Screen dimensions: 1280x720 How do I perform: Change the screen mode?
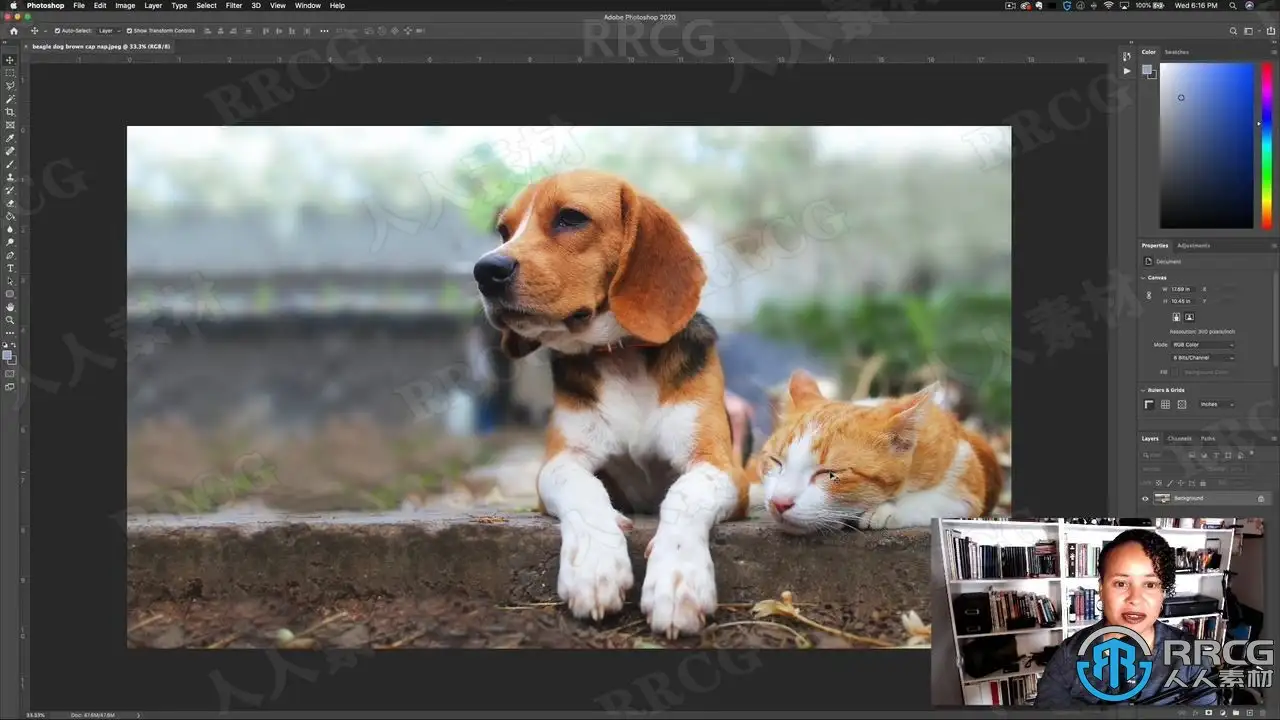point(10,387)
